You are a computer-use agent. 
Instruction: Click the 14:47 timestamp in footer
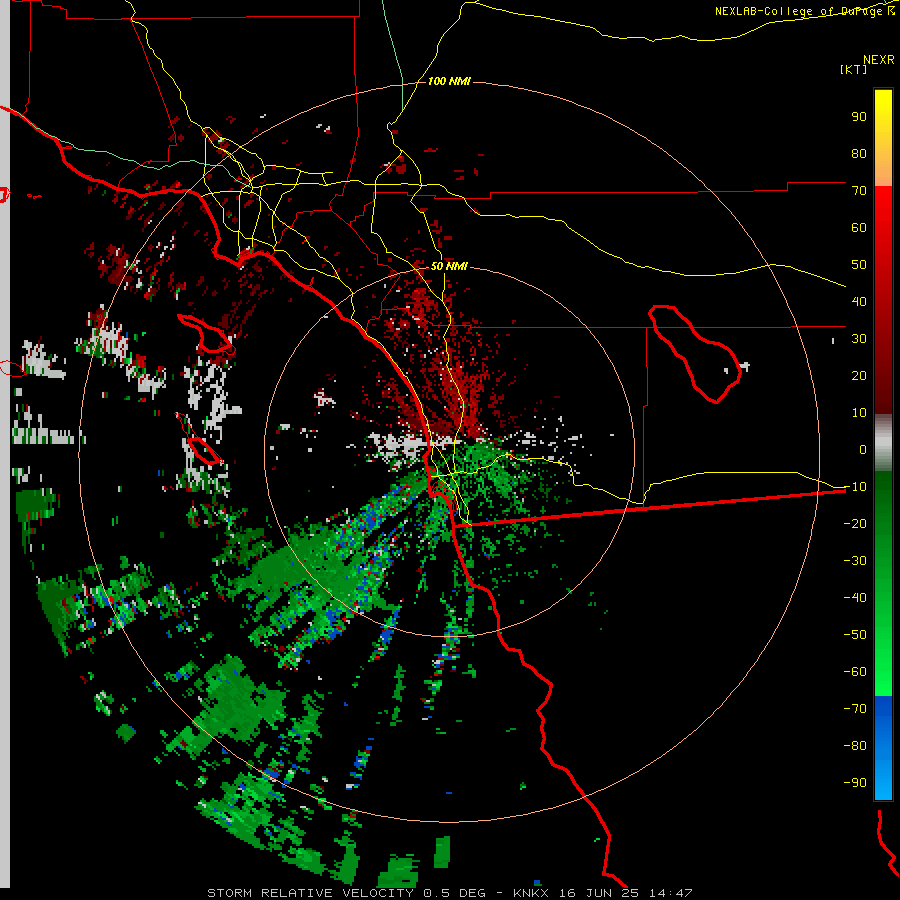(671, 893)
